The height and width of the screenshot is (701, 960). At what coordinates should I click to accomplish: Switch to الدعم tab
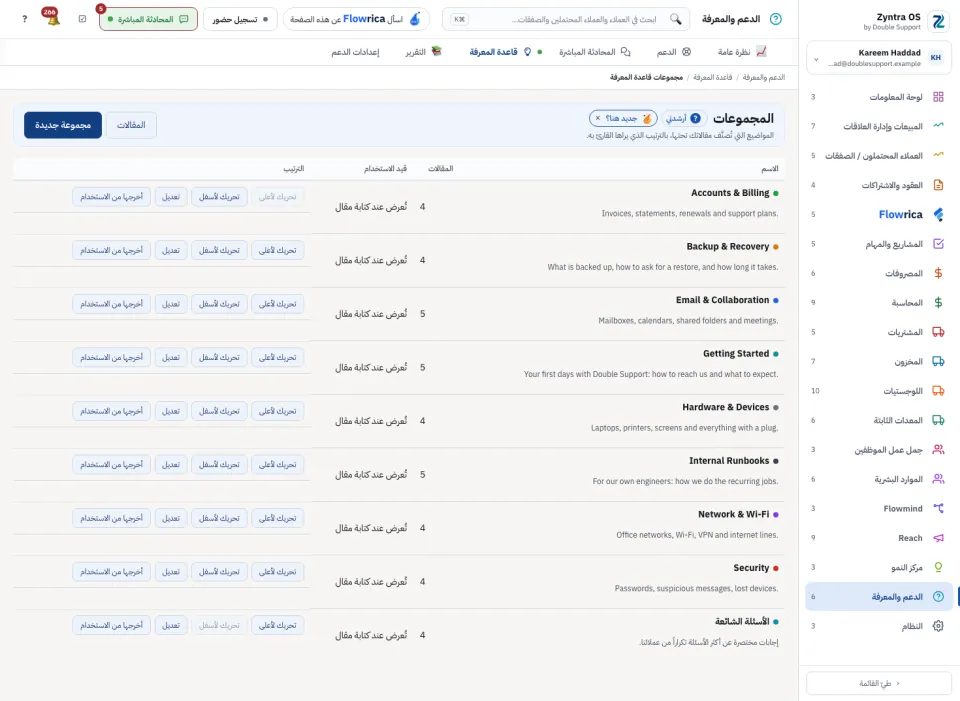[673, 52]
